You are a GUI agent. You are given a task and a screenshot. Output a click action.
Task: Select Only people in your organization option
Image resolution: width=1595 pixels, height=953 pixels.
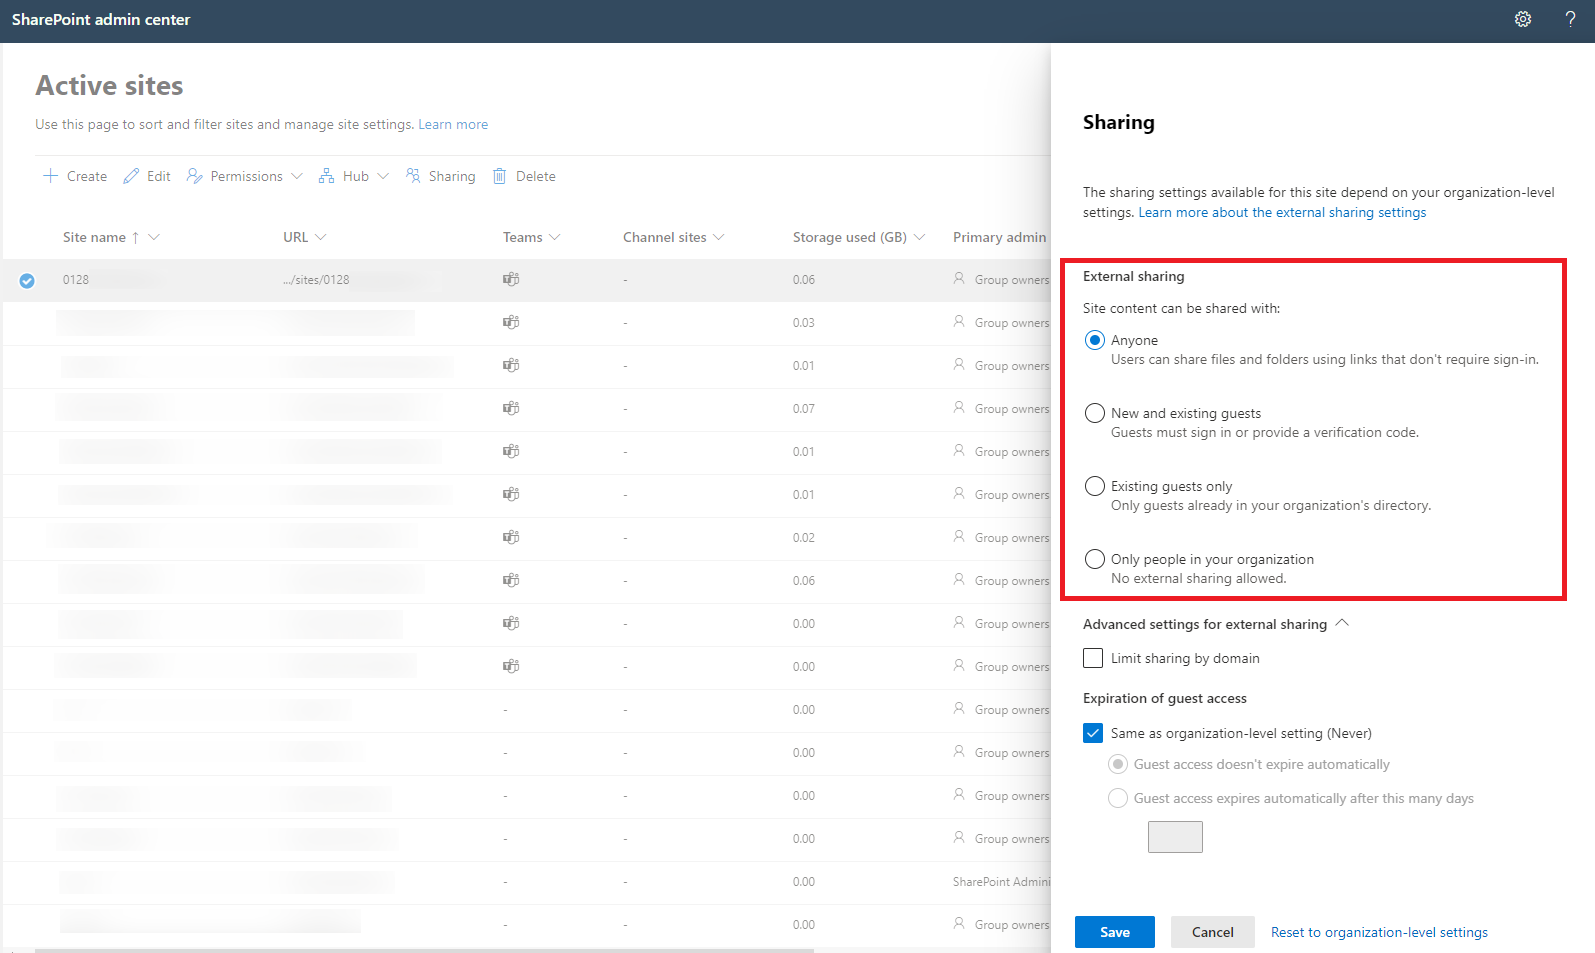pos(1095,559)
